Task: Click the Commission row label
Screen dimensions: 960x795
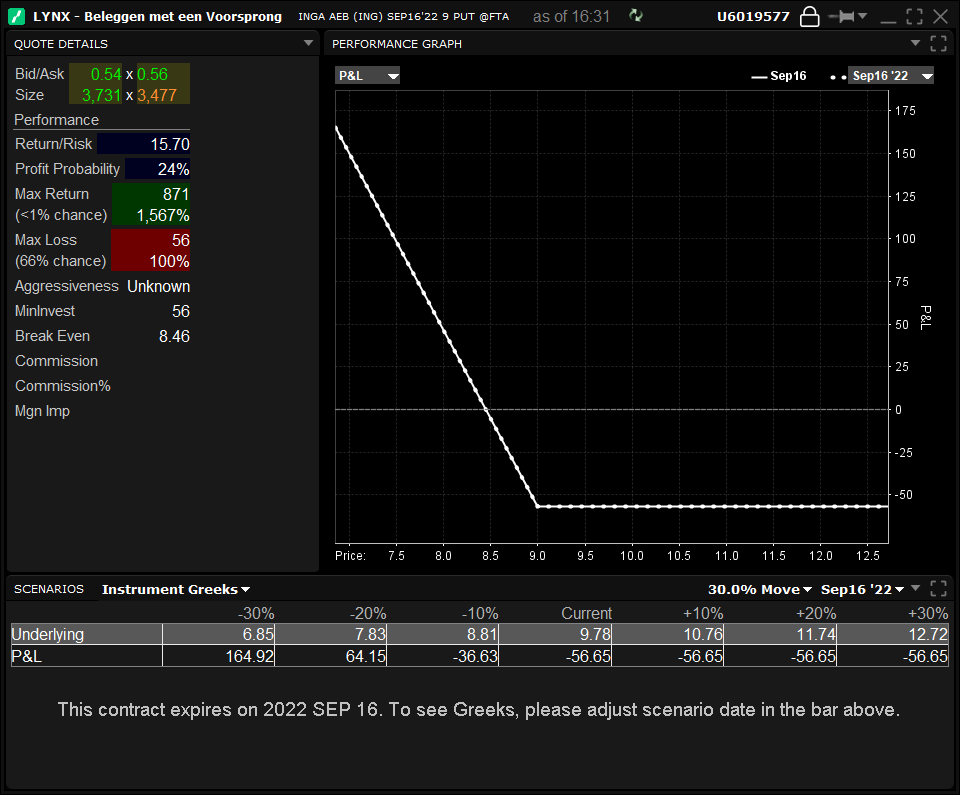Action: [x=56, y=361]
